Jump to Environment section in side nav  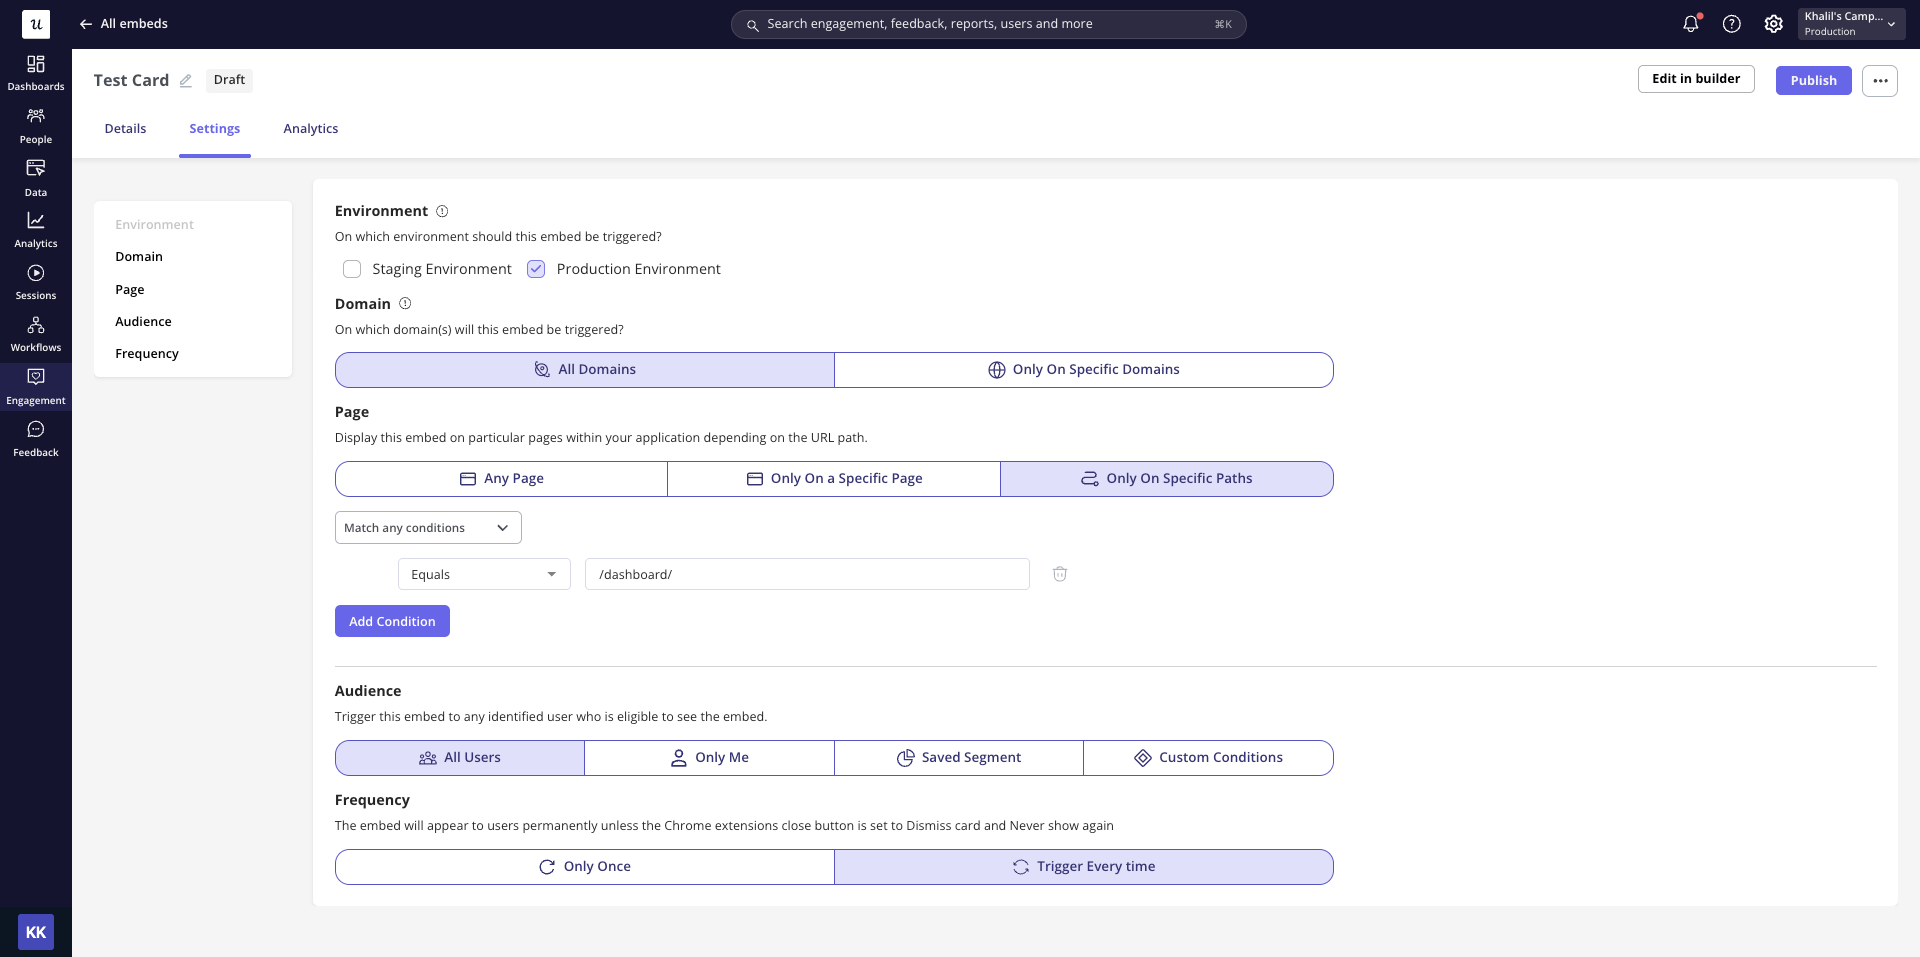click(155, 225)
